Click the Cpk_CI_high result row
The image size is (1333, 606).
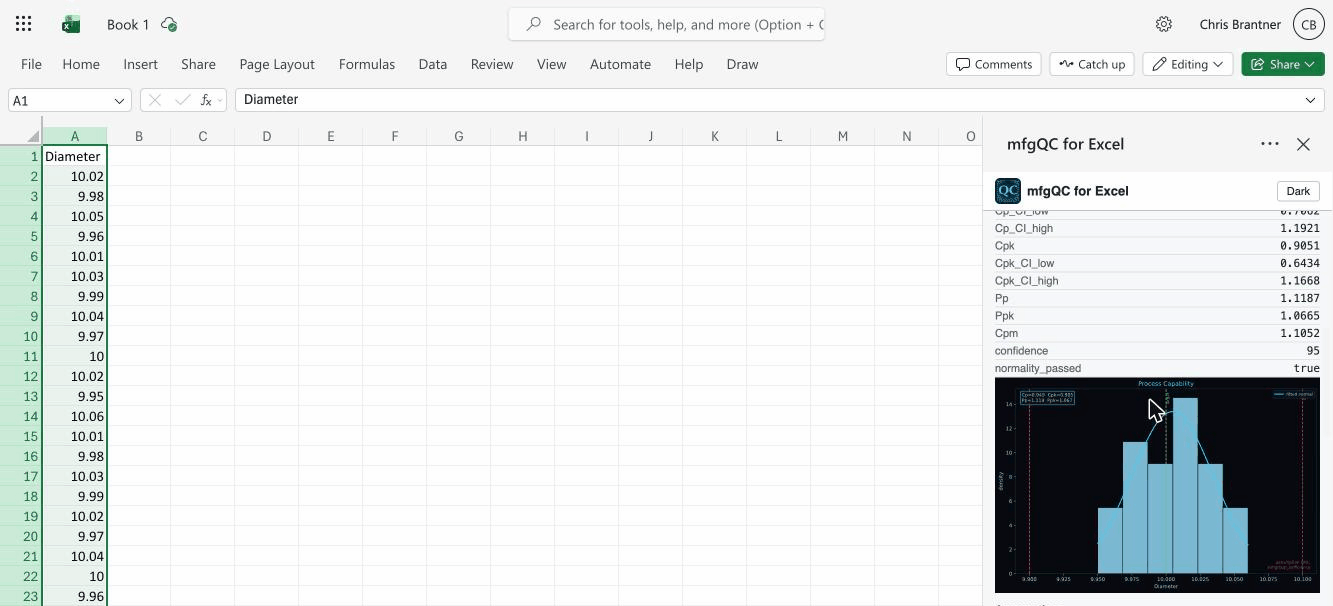[1157, 281]
